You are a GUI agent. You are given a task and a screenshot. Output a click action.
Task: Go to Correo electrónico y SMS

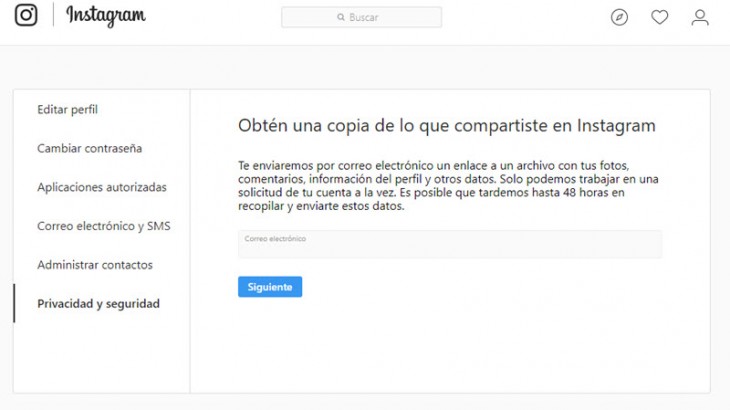tap(104, 226)
